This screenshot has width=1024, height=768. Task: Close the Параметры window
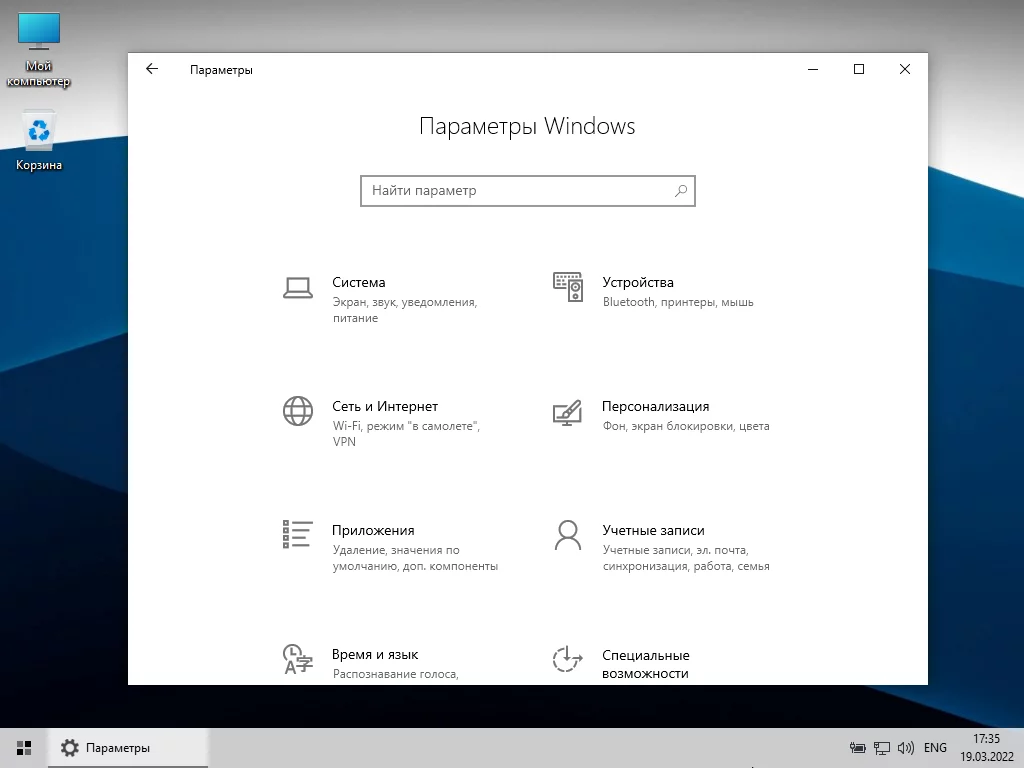904,69
